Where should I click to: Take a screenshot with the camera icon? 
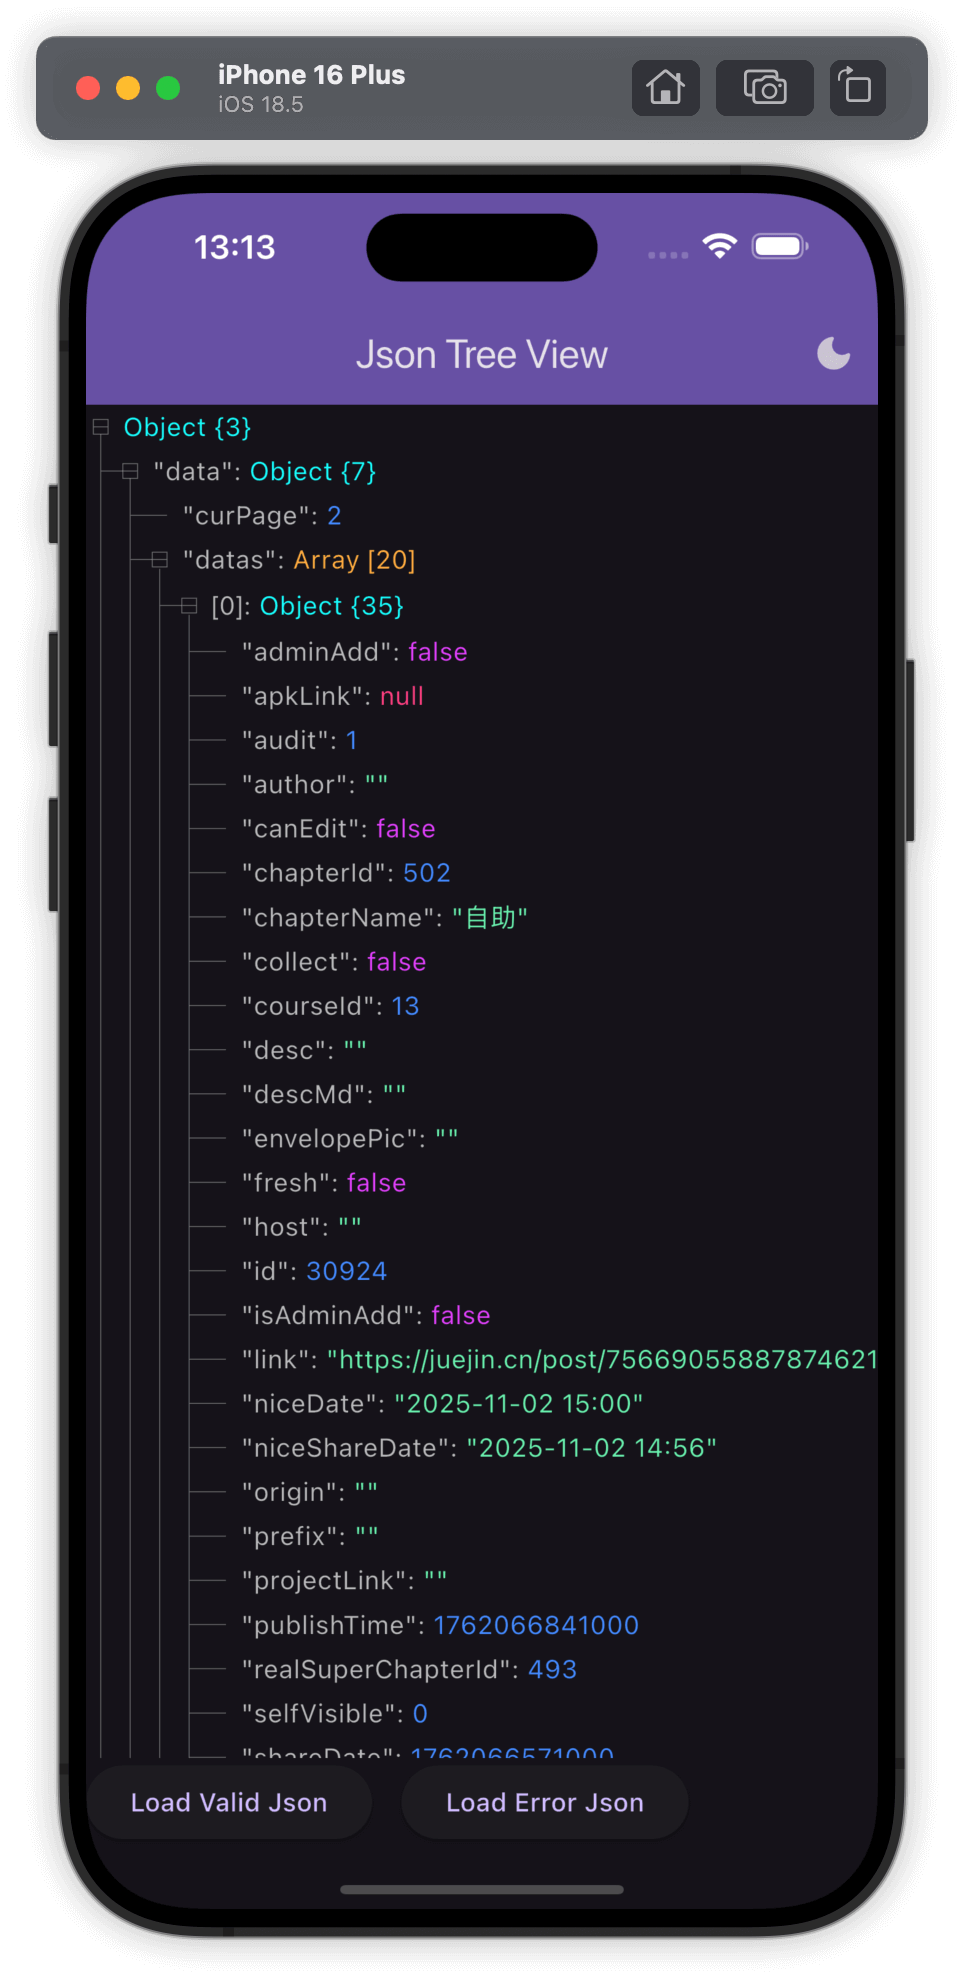pos(764,88)
